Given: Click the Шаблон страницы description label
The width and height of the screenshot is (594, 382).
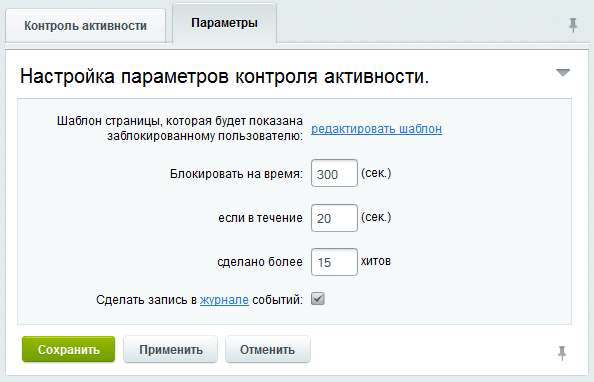Looking at the screenshot, I should pos(180,128).
